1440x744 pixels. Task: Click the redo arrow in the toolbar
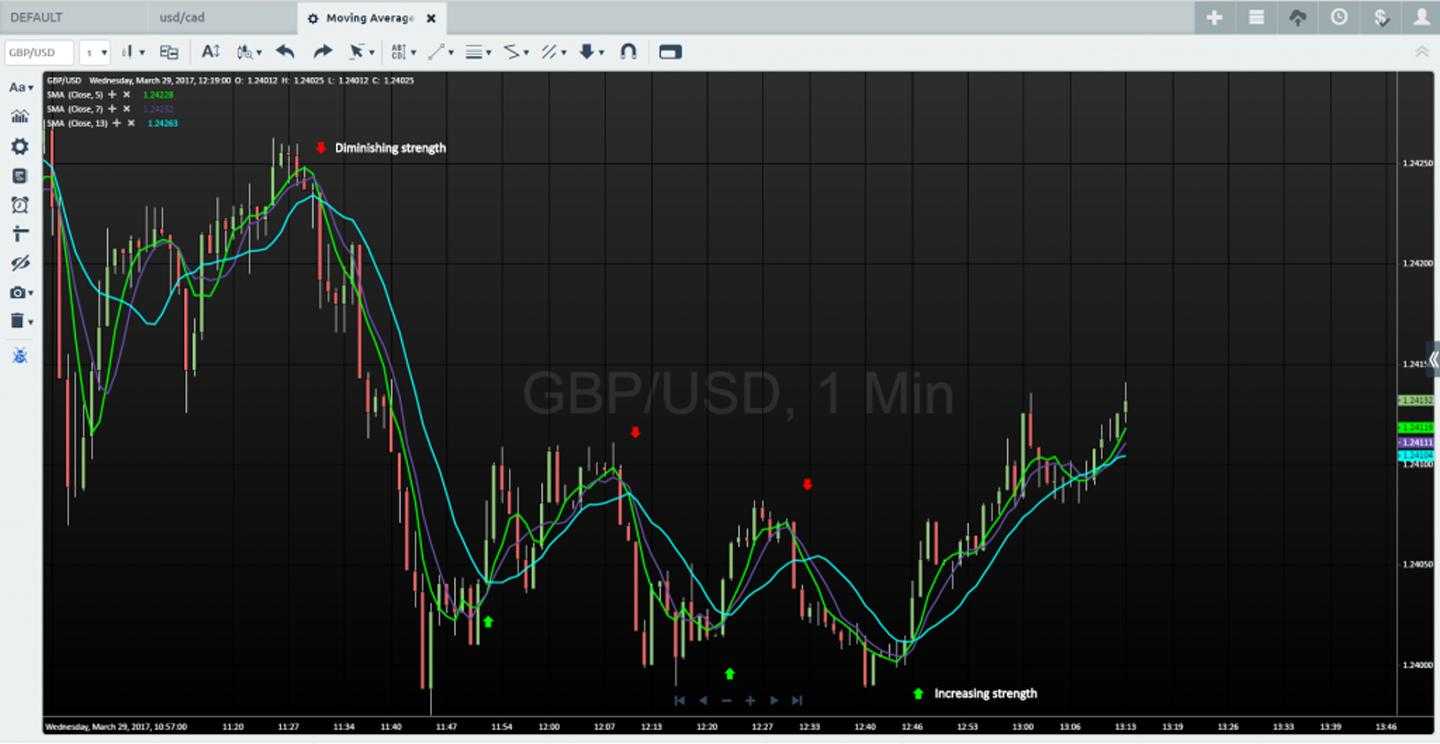tap(322, 52)
